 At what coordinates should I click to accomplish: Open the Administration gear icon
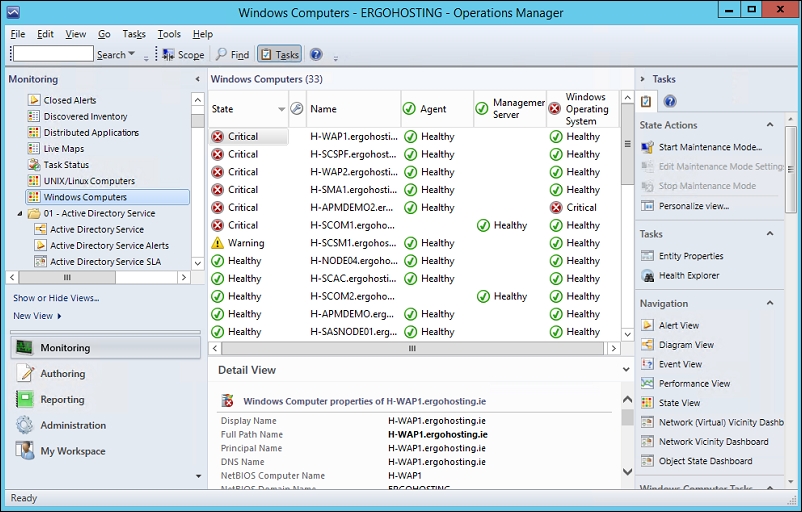pos(24,425)
